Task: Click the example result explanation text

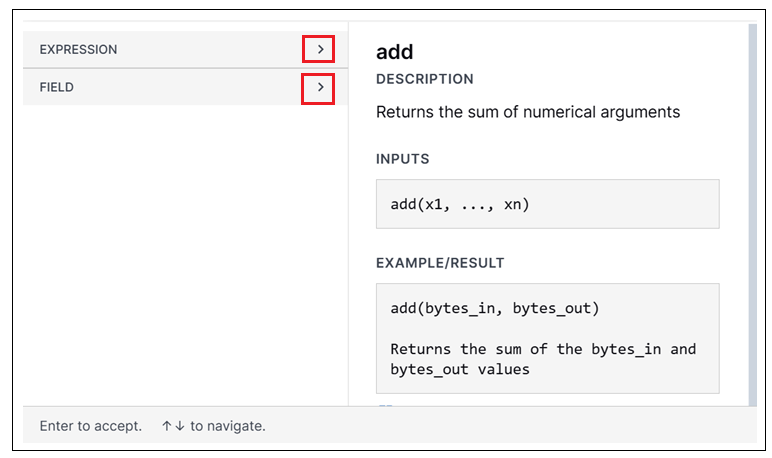Action: click(x=543, y=359)
